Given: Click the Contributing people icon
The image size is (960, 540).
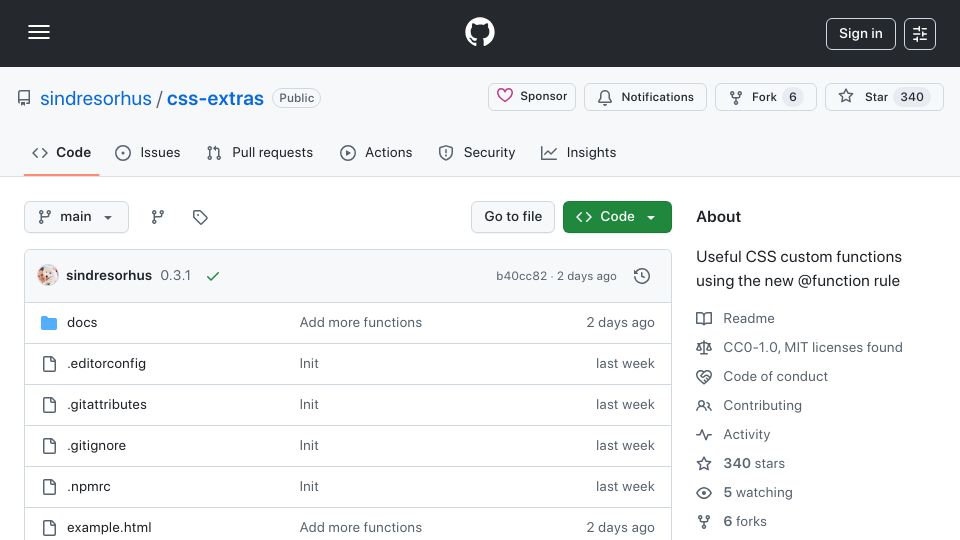Looking at the screenshot, I should (704, 405).
